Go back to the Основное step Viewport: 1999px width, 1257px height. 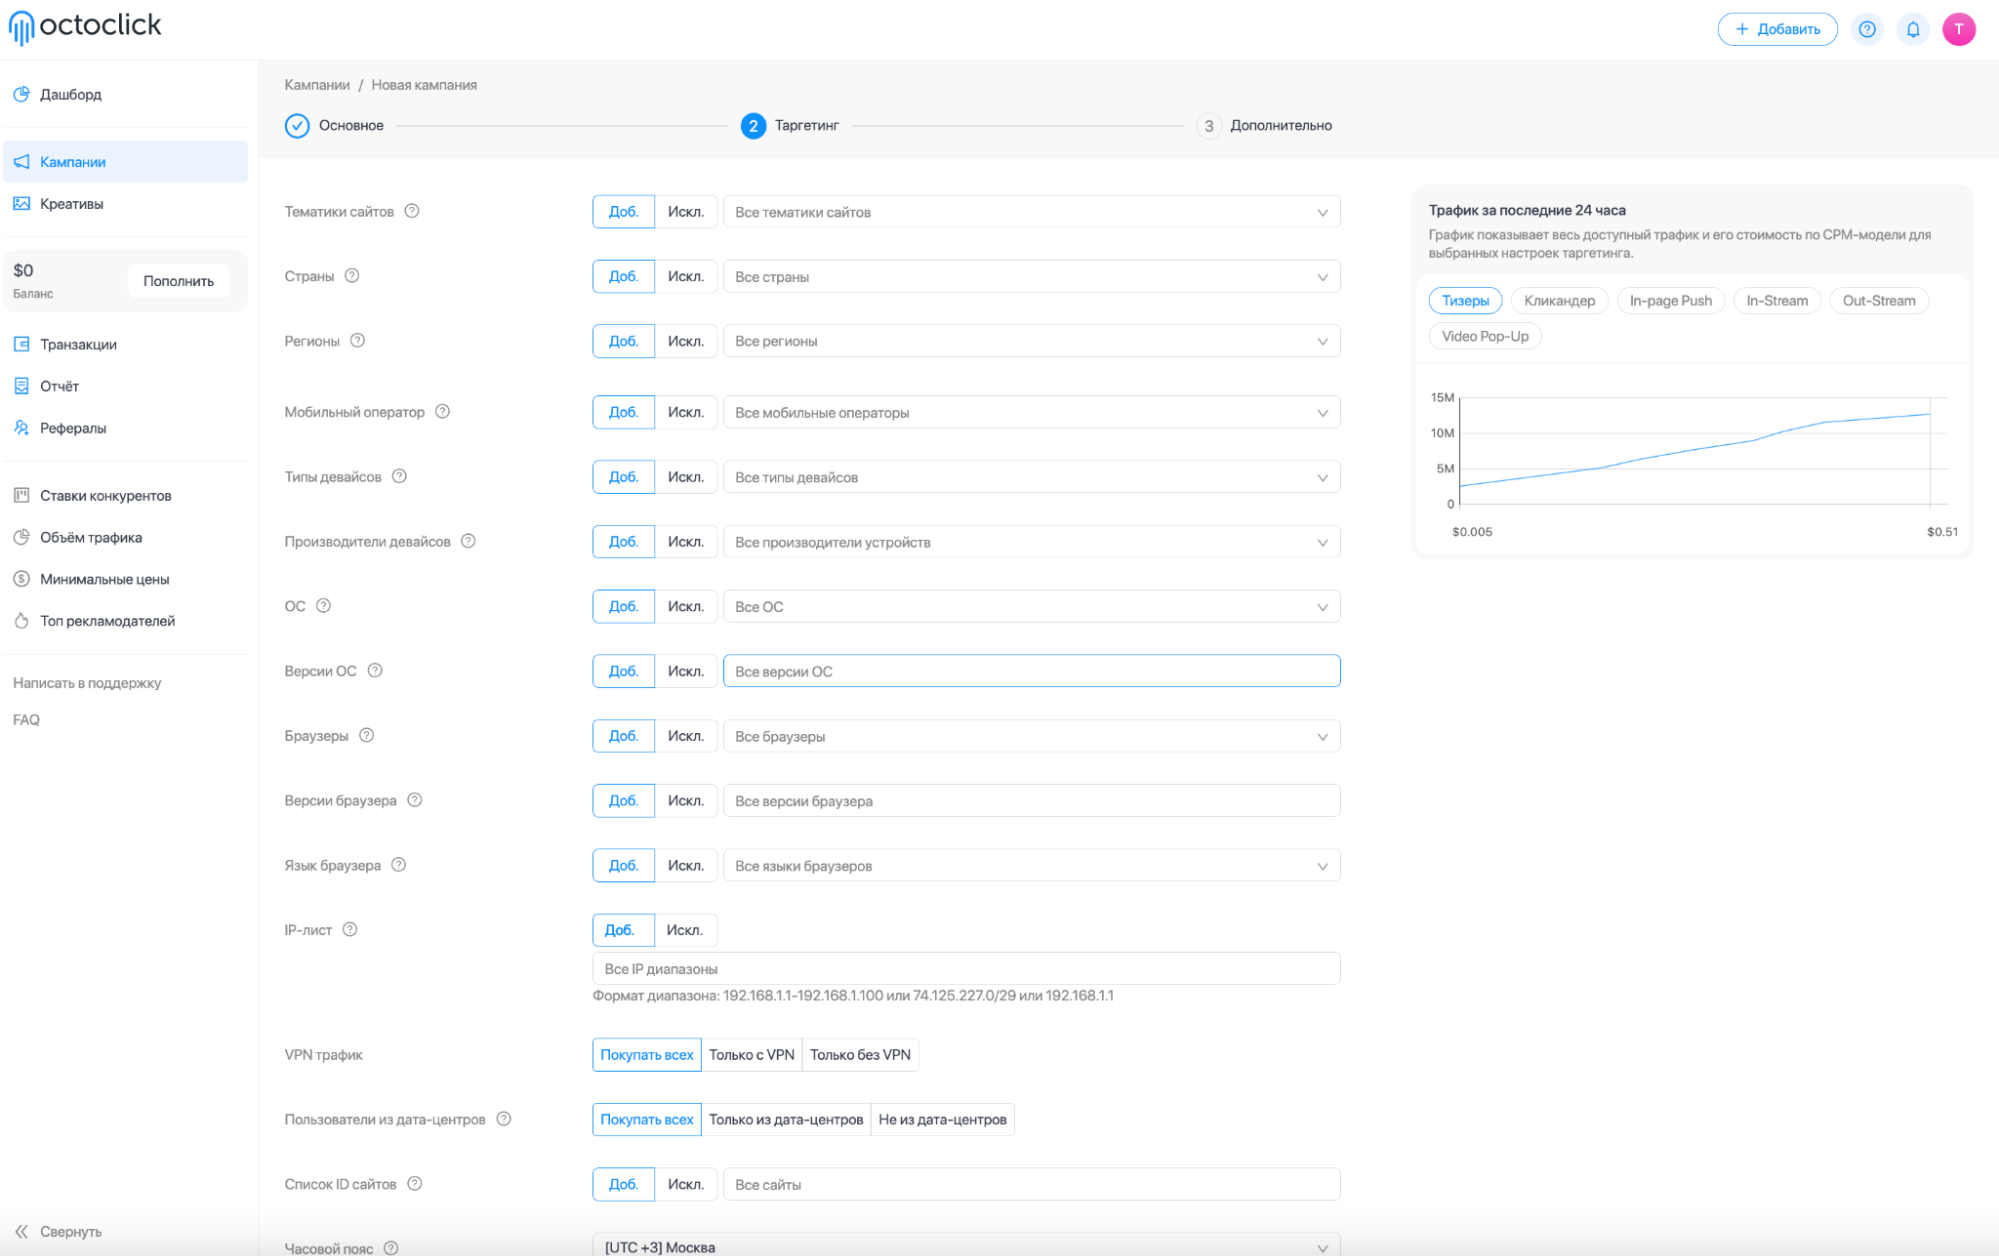334,126
